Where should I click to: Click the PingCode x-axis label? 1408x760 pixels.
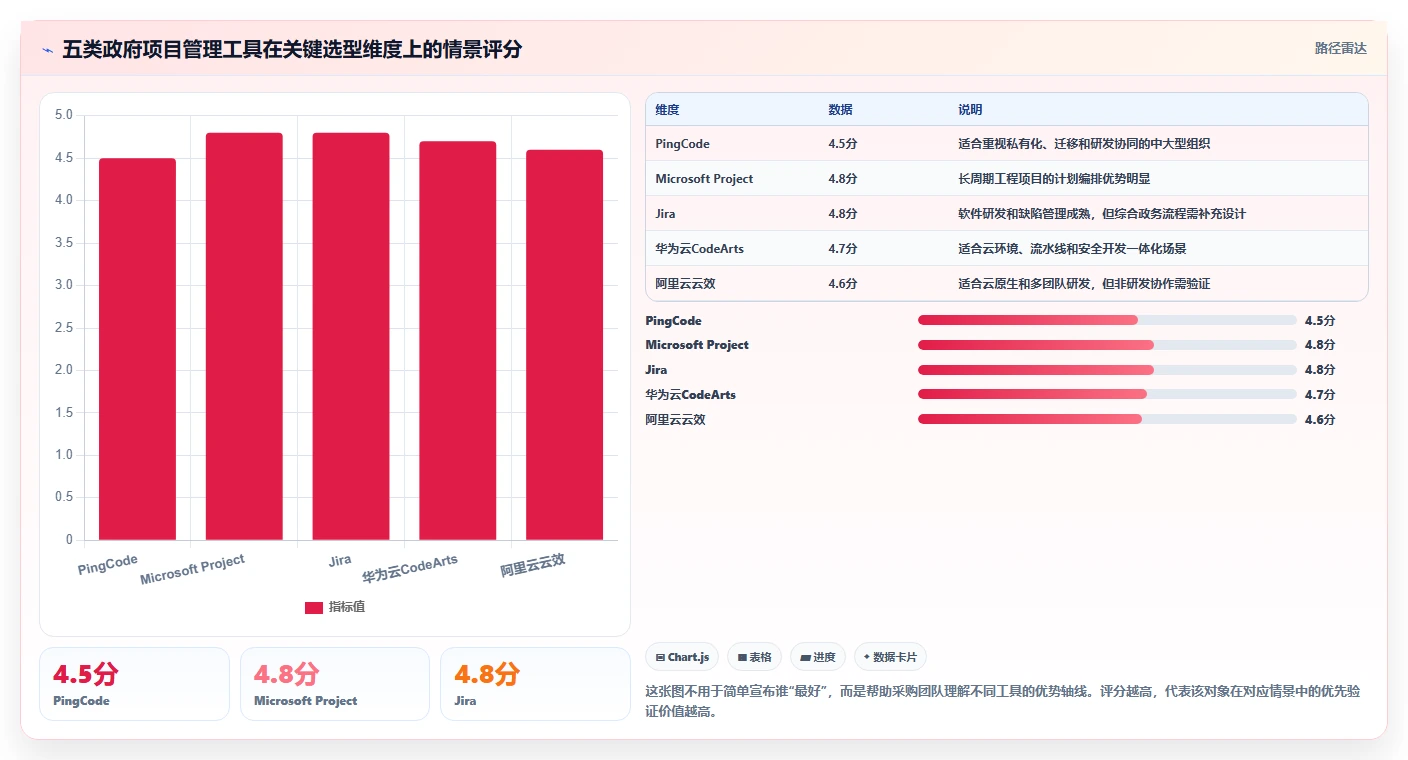108,564
